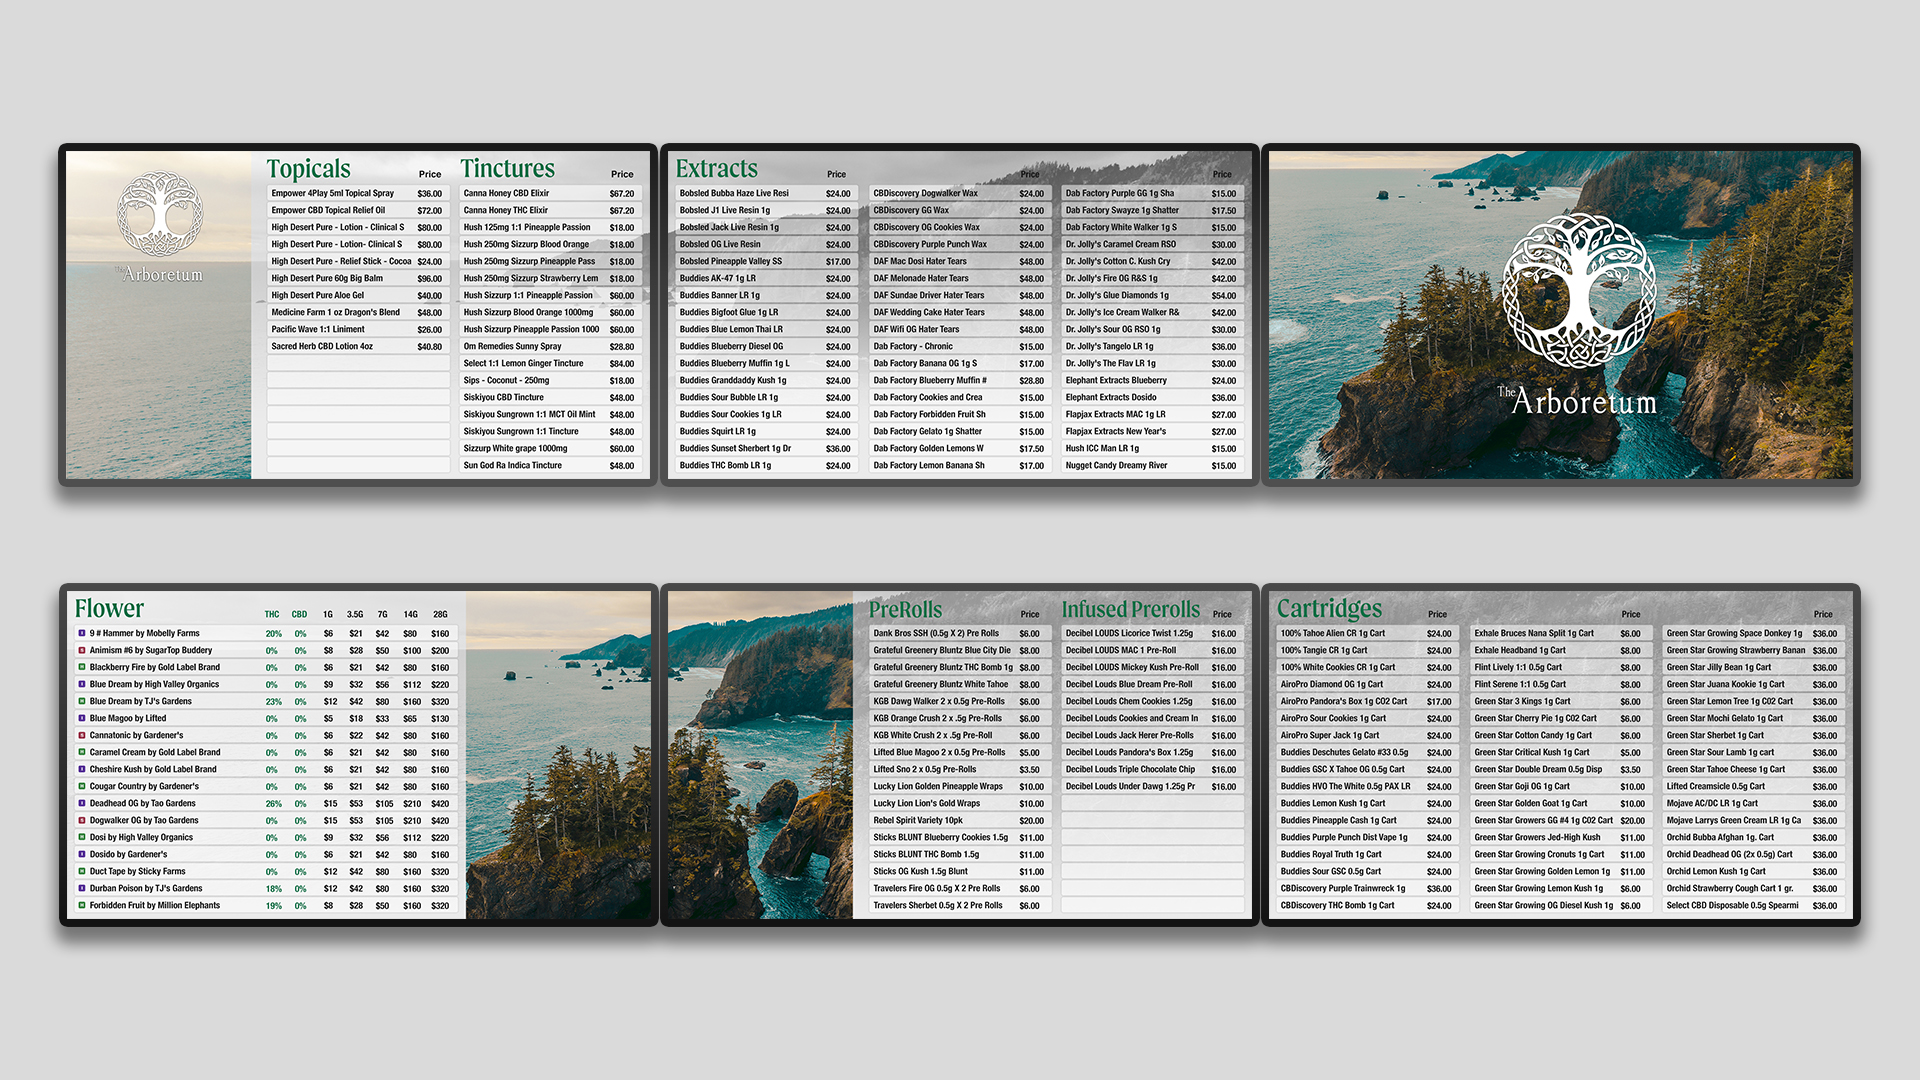Select DAF Wedding Cake Hater Tears row
This screenshot has width=1920, height=1080.
(x=959, y=312)
